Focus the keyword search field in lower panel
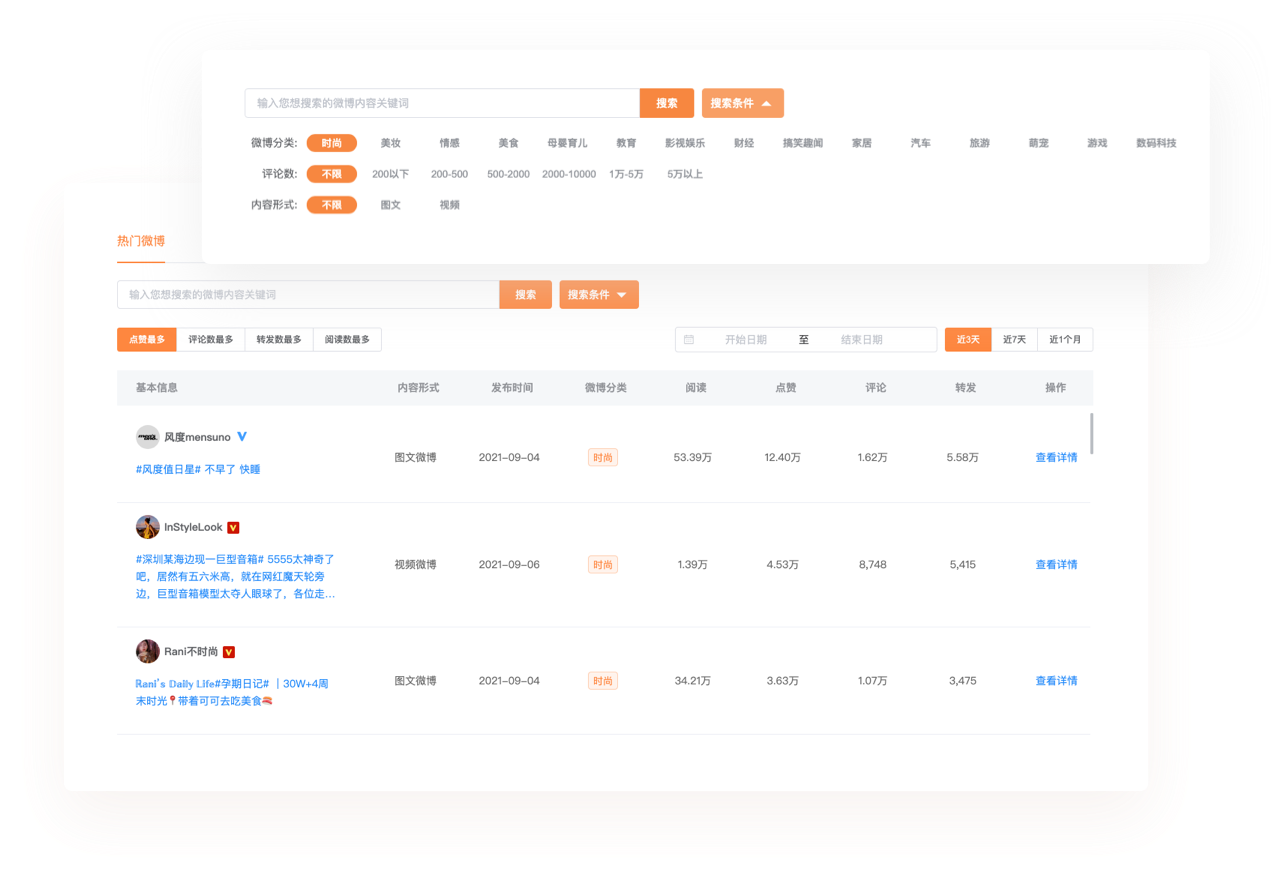The width and height of the screenshot is (1274, 880). [308, 295]
